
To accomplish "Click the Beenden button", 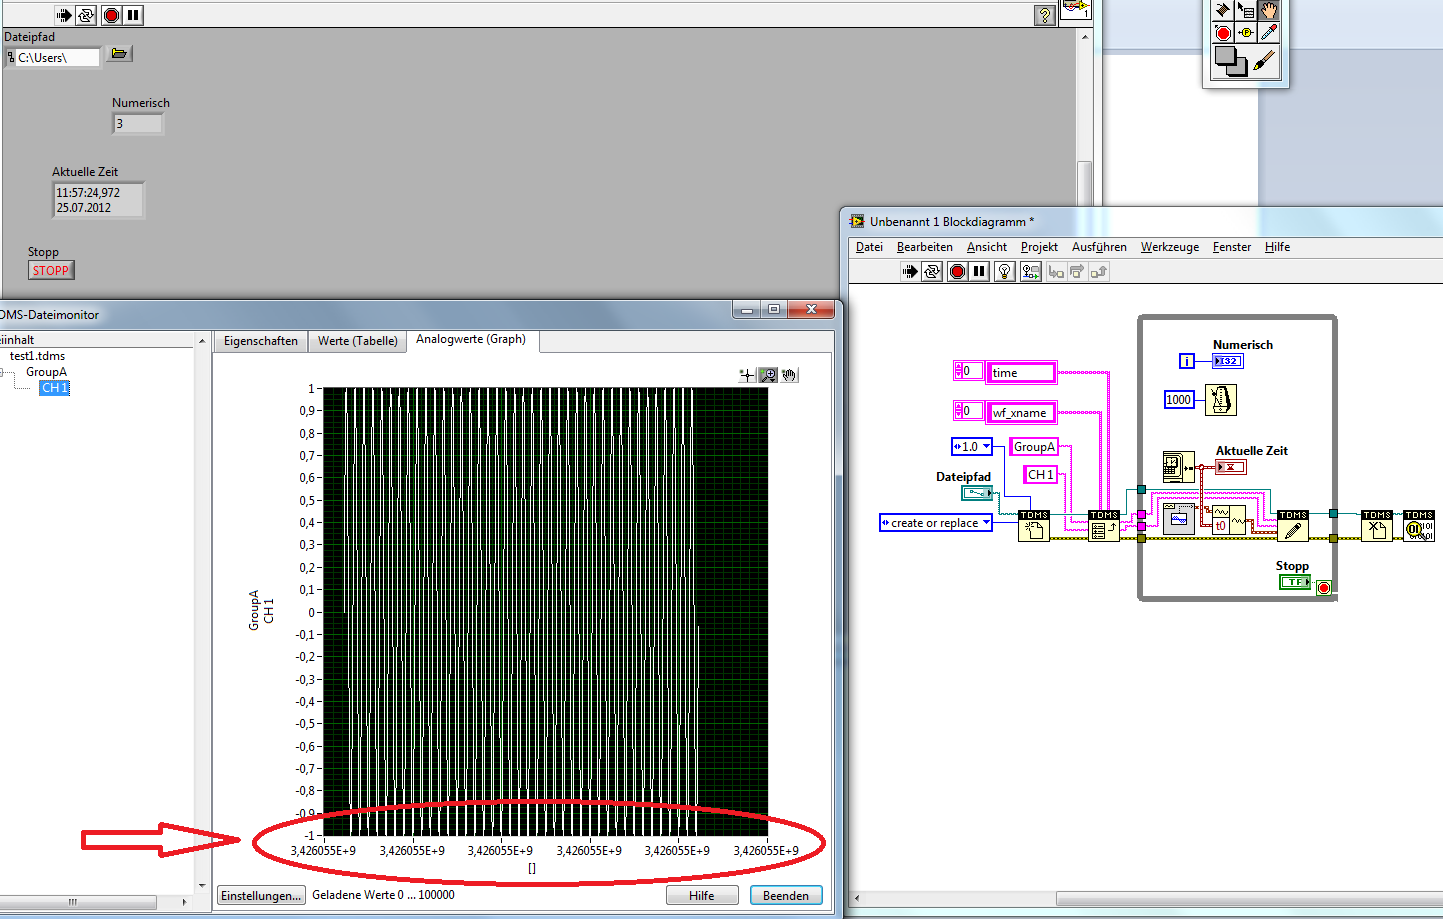I will pyautogui.click(x=786, y=895).
